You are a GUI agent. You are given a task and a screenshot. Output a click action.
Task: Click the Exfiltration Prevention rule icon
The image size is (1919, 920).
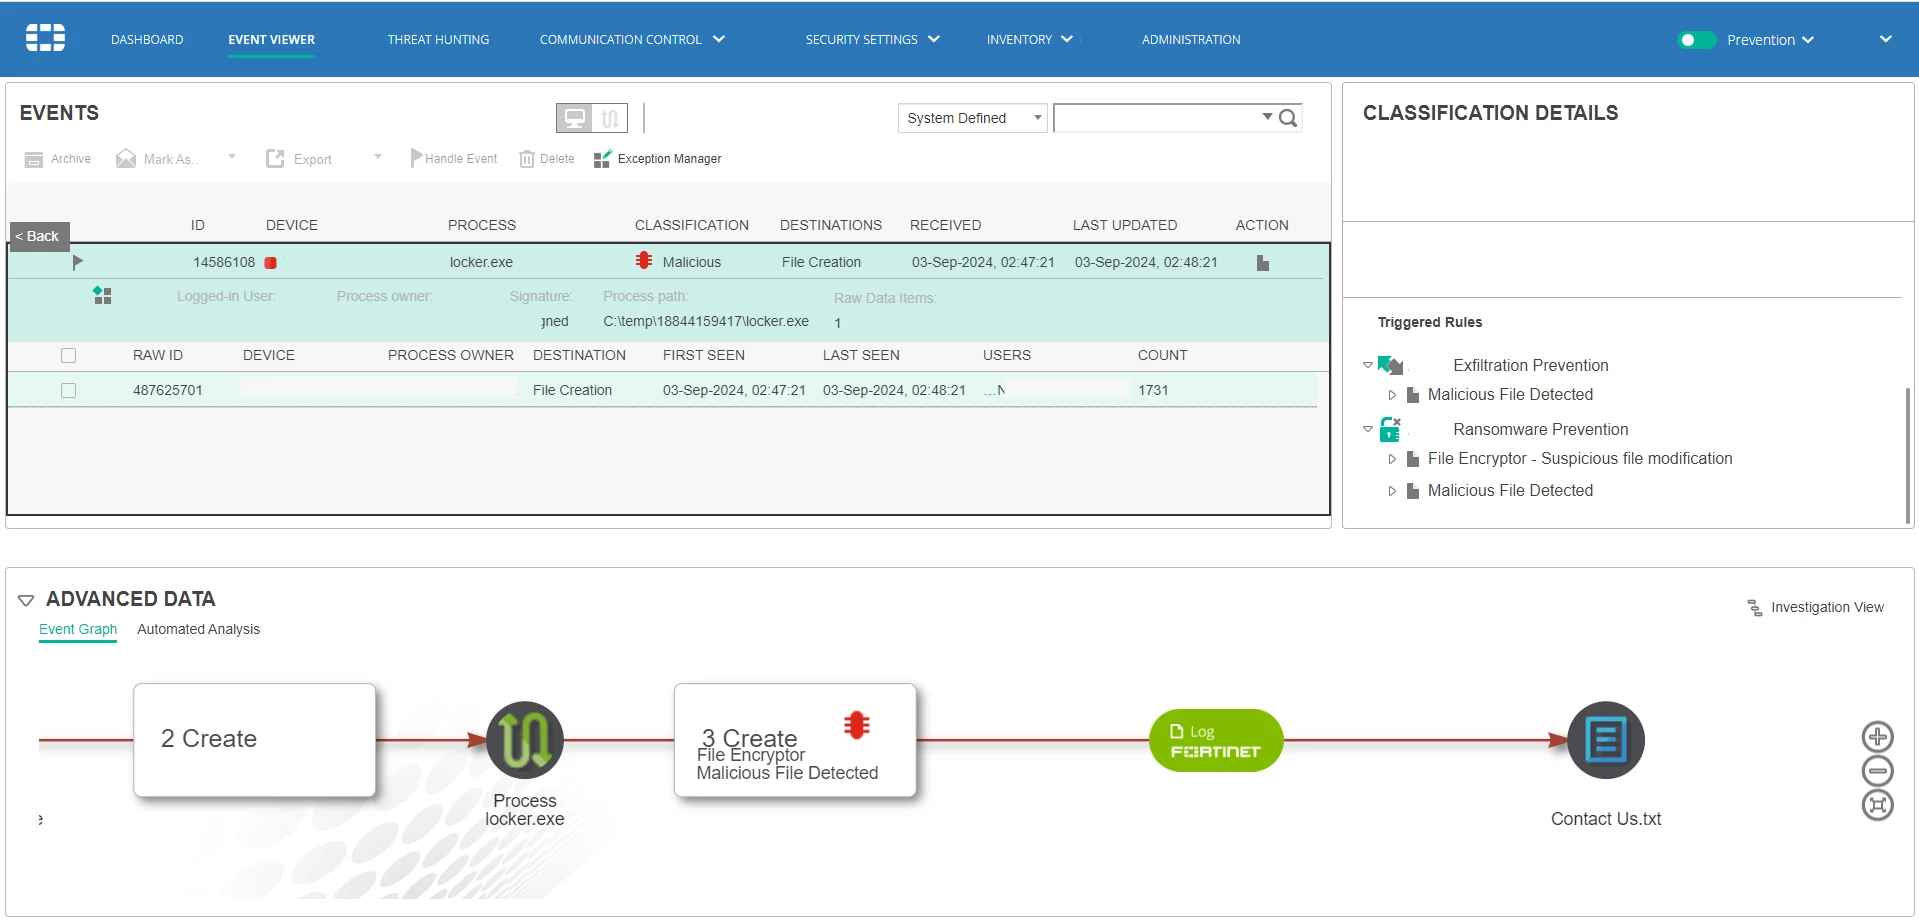click(1390, 365)
